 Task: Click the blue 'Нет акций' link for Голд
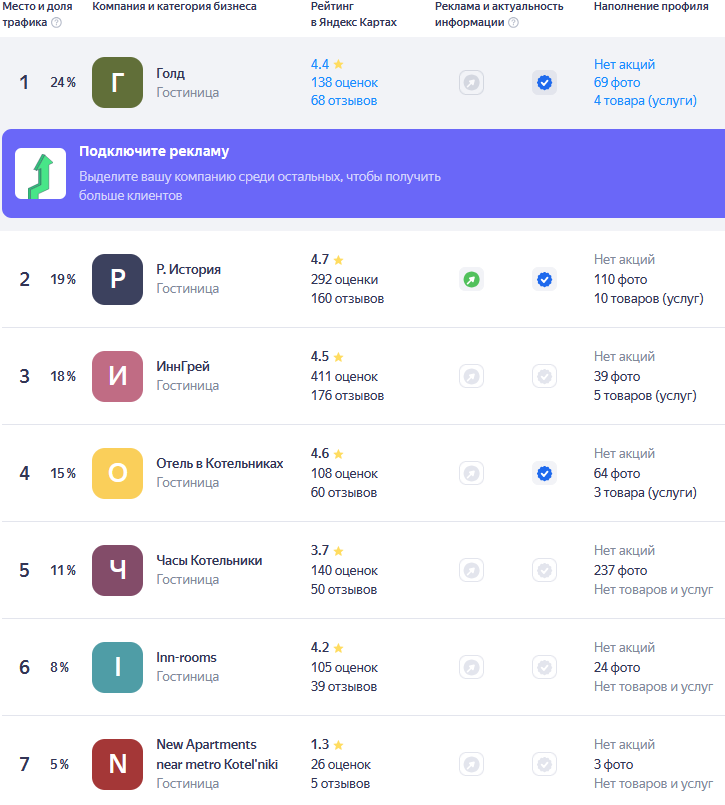(624, 64)
